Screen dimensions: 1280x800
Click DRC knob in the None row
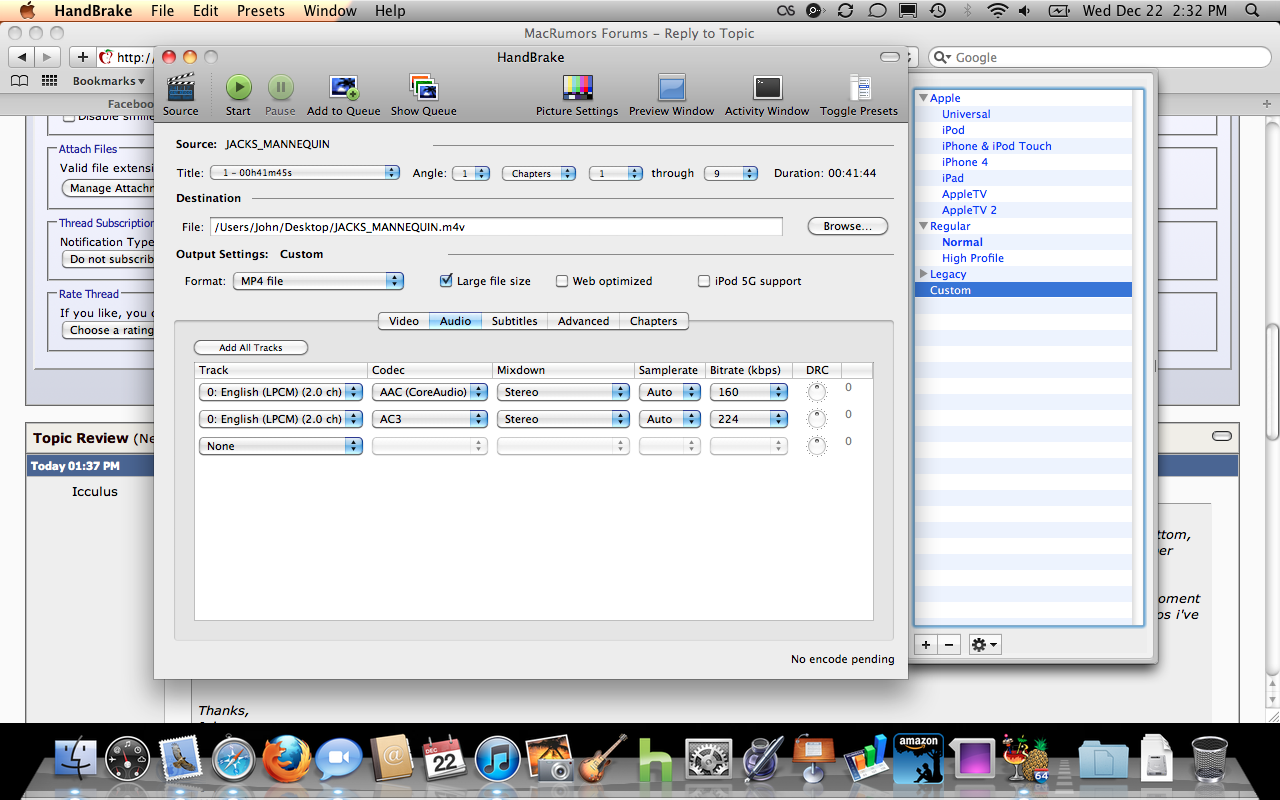pos(817,446)
